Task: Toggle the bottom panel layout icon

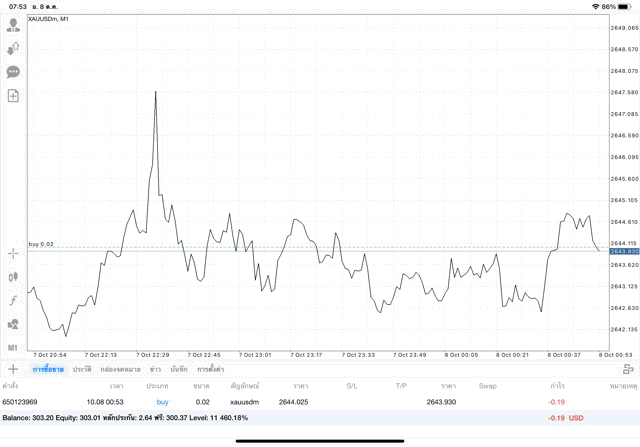Action: (627, 369)
